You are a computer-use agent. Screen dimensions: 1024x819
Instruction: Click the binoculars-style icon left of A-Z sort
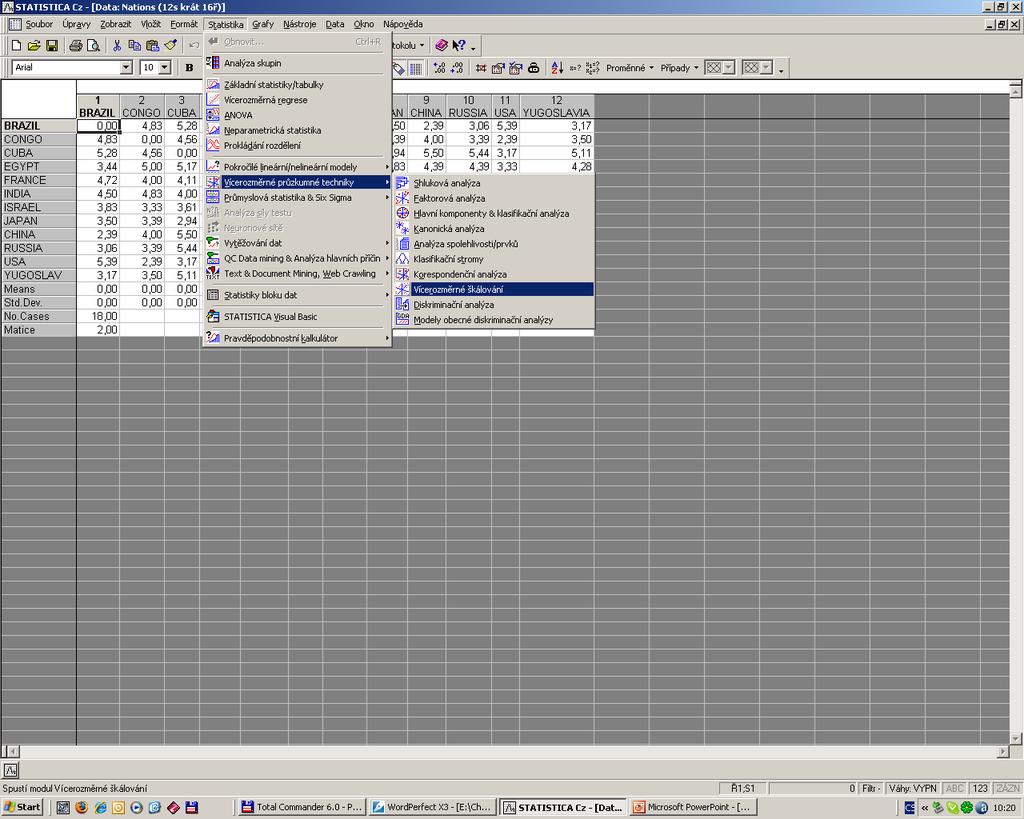(x=534, y=67)
